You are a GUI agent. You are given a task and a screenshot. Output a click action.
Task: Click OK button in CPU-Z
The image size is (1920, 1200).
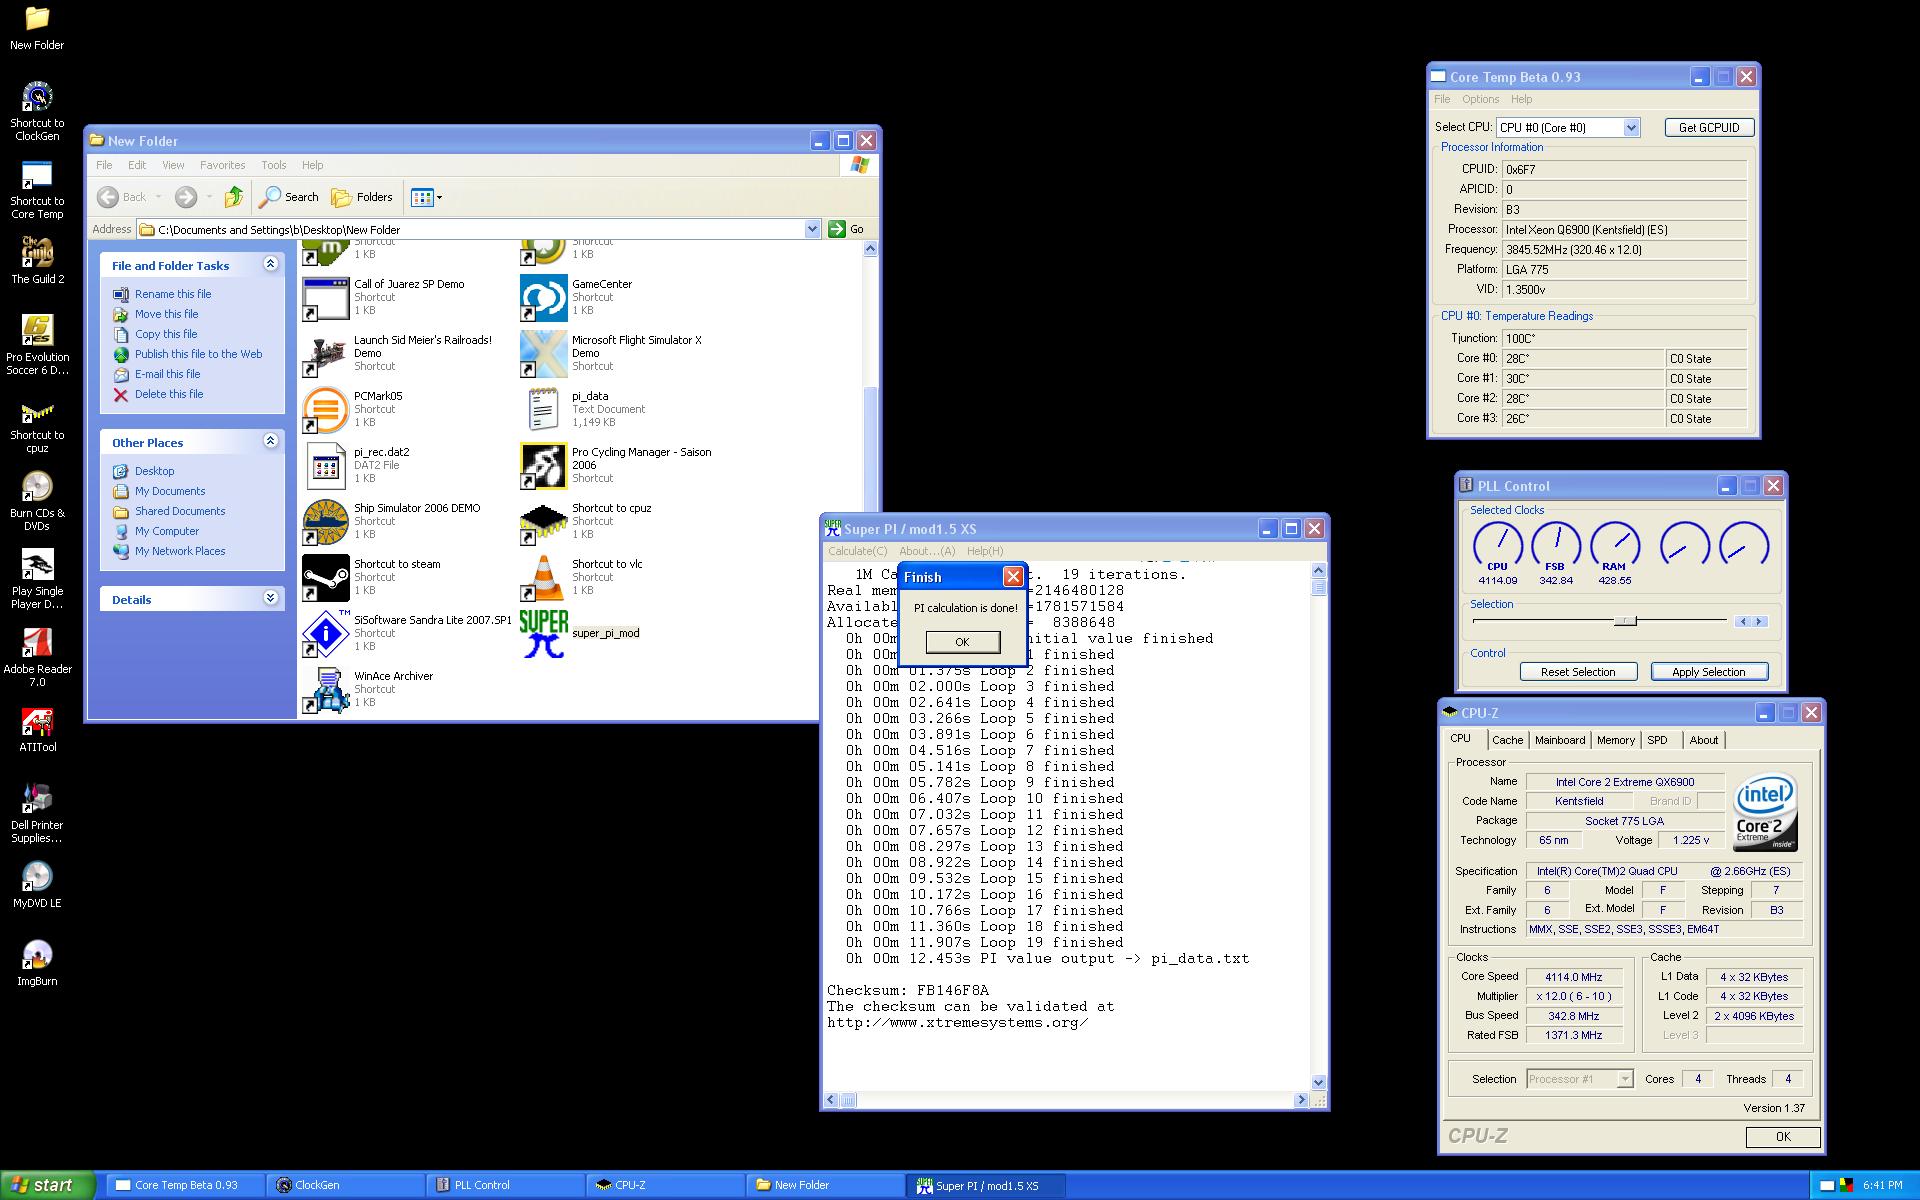tap(1782, 1137)
